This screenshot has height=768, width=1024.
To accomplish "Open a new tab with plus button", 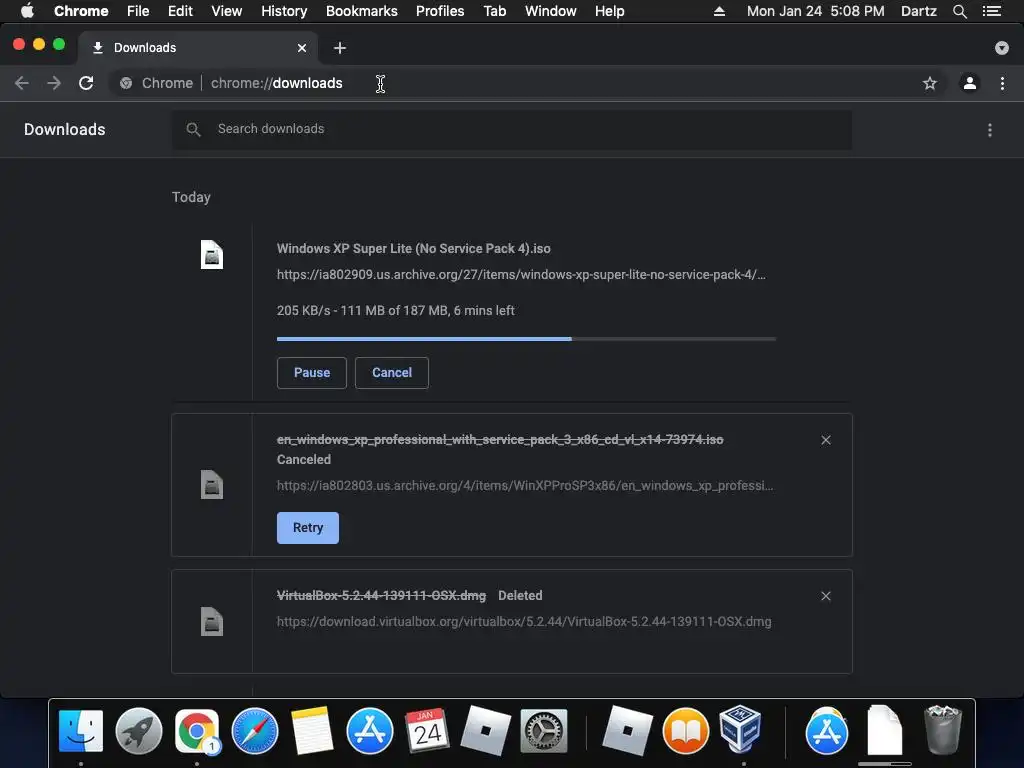I will click(340, 48).
